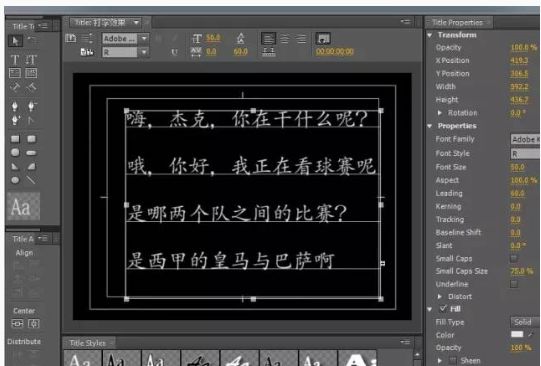Pick fill color with the eyedropper
Screen dimensions: 541x366
point(531,334)
